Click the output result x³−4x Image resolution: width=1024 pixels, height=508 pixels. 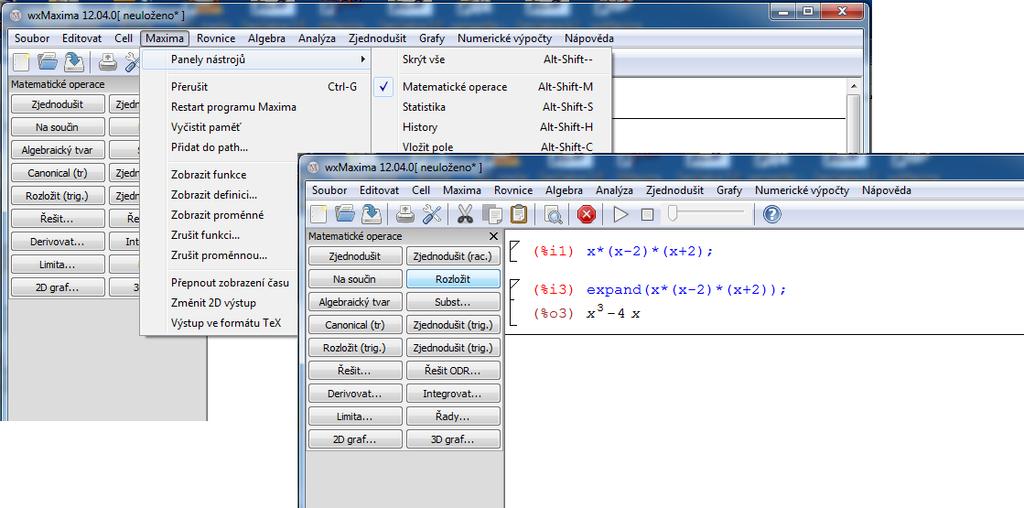tap(613, 313)
